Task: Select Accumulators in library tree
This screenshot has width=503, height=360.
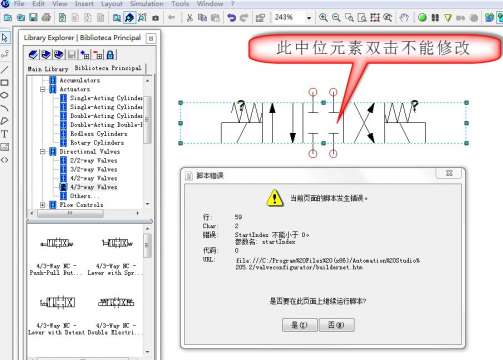Action: point(80,80)
